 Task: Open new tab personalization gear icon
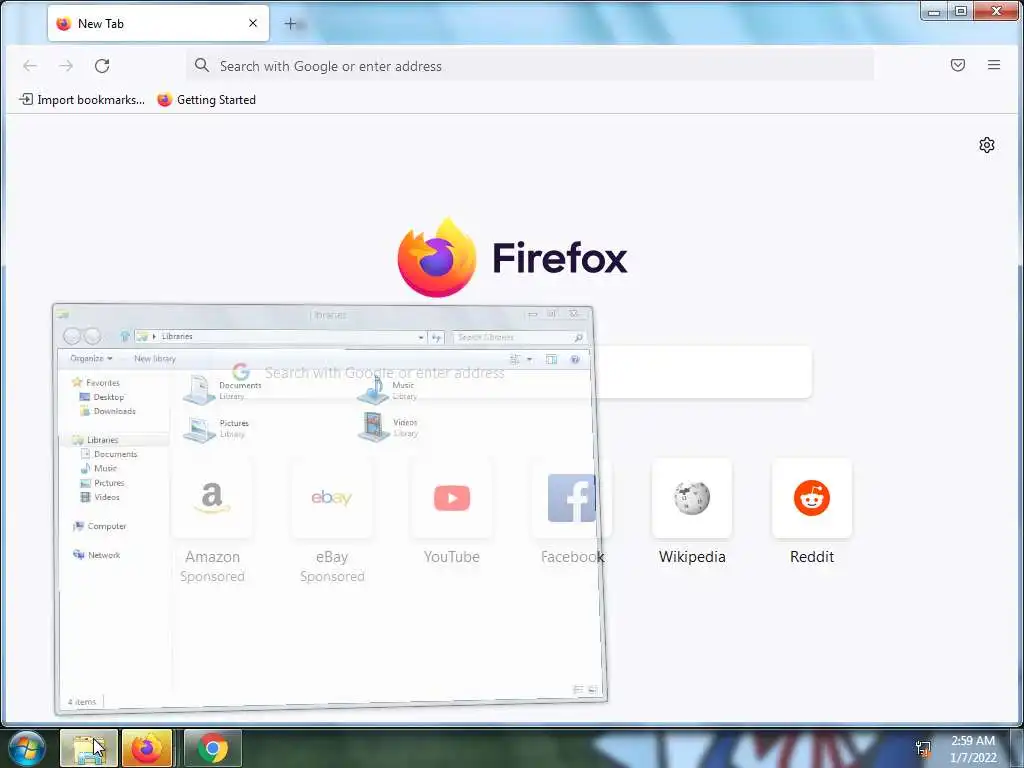pyautogui.click(x=986, y=145)
